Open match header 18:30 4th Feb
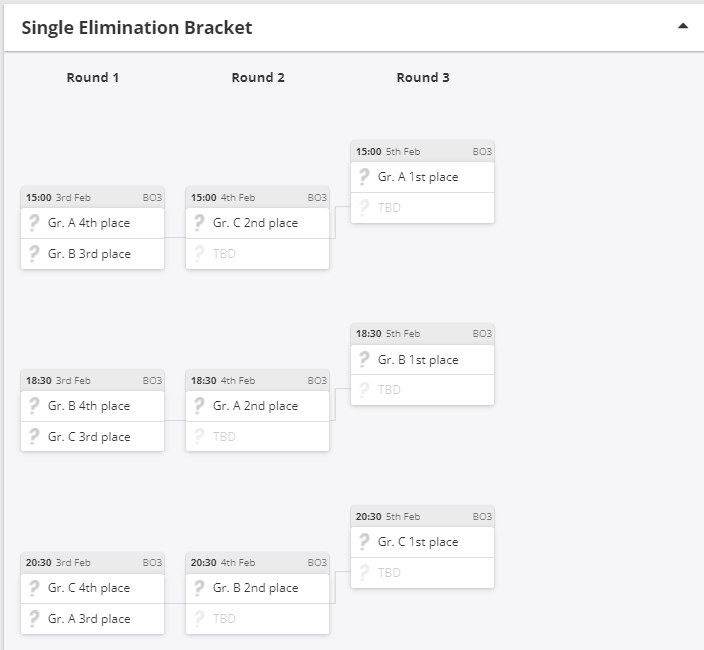The width and height of the screenshot is (704, 650). tap(257, 380)
